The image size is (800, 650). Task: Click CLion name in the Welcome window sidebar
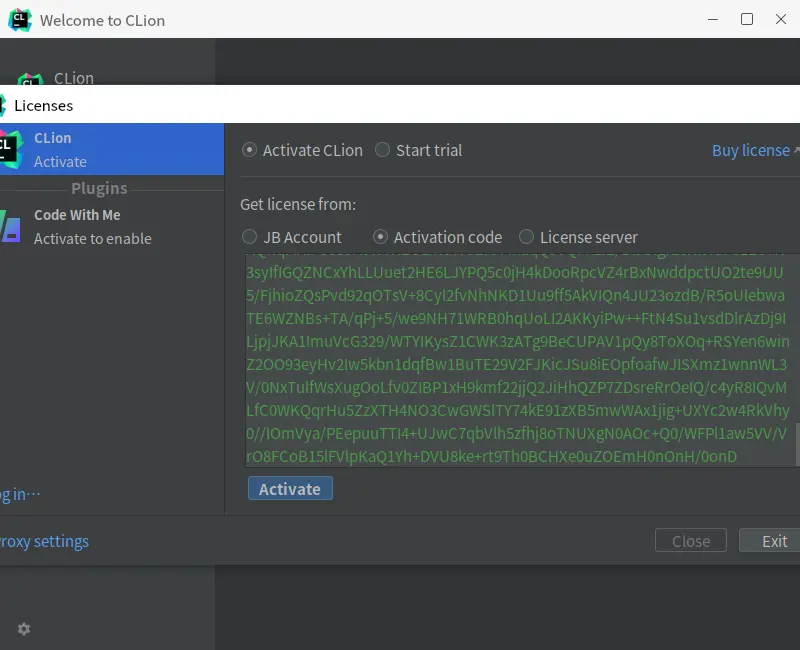74,78
